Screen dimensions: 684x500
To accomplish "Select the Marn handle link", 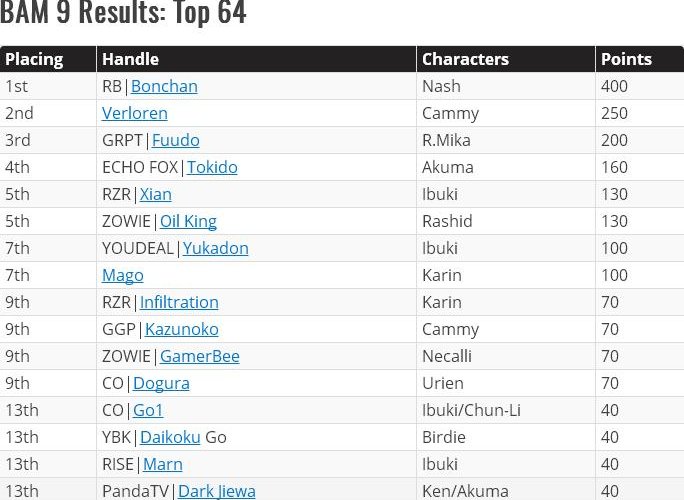I will [x=162, y=464].
